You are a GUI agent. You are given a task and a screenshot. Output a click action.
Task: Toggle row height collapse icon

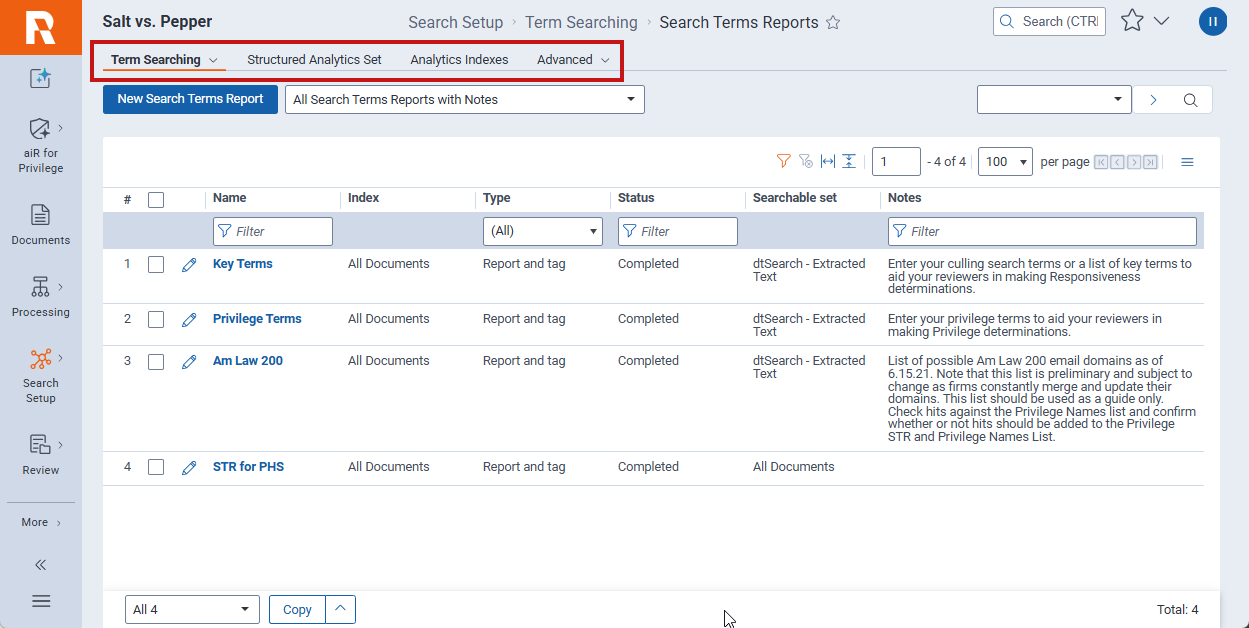[849, 161]
